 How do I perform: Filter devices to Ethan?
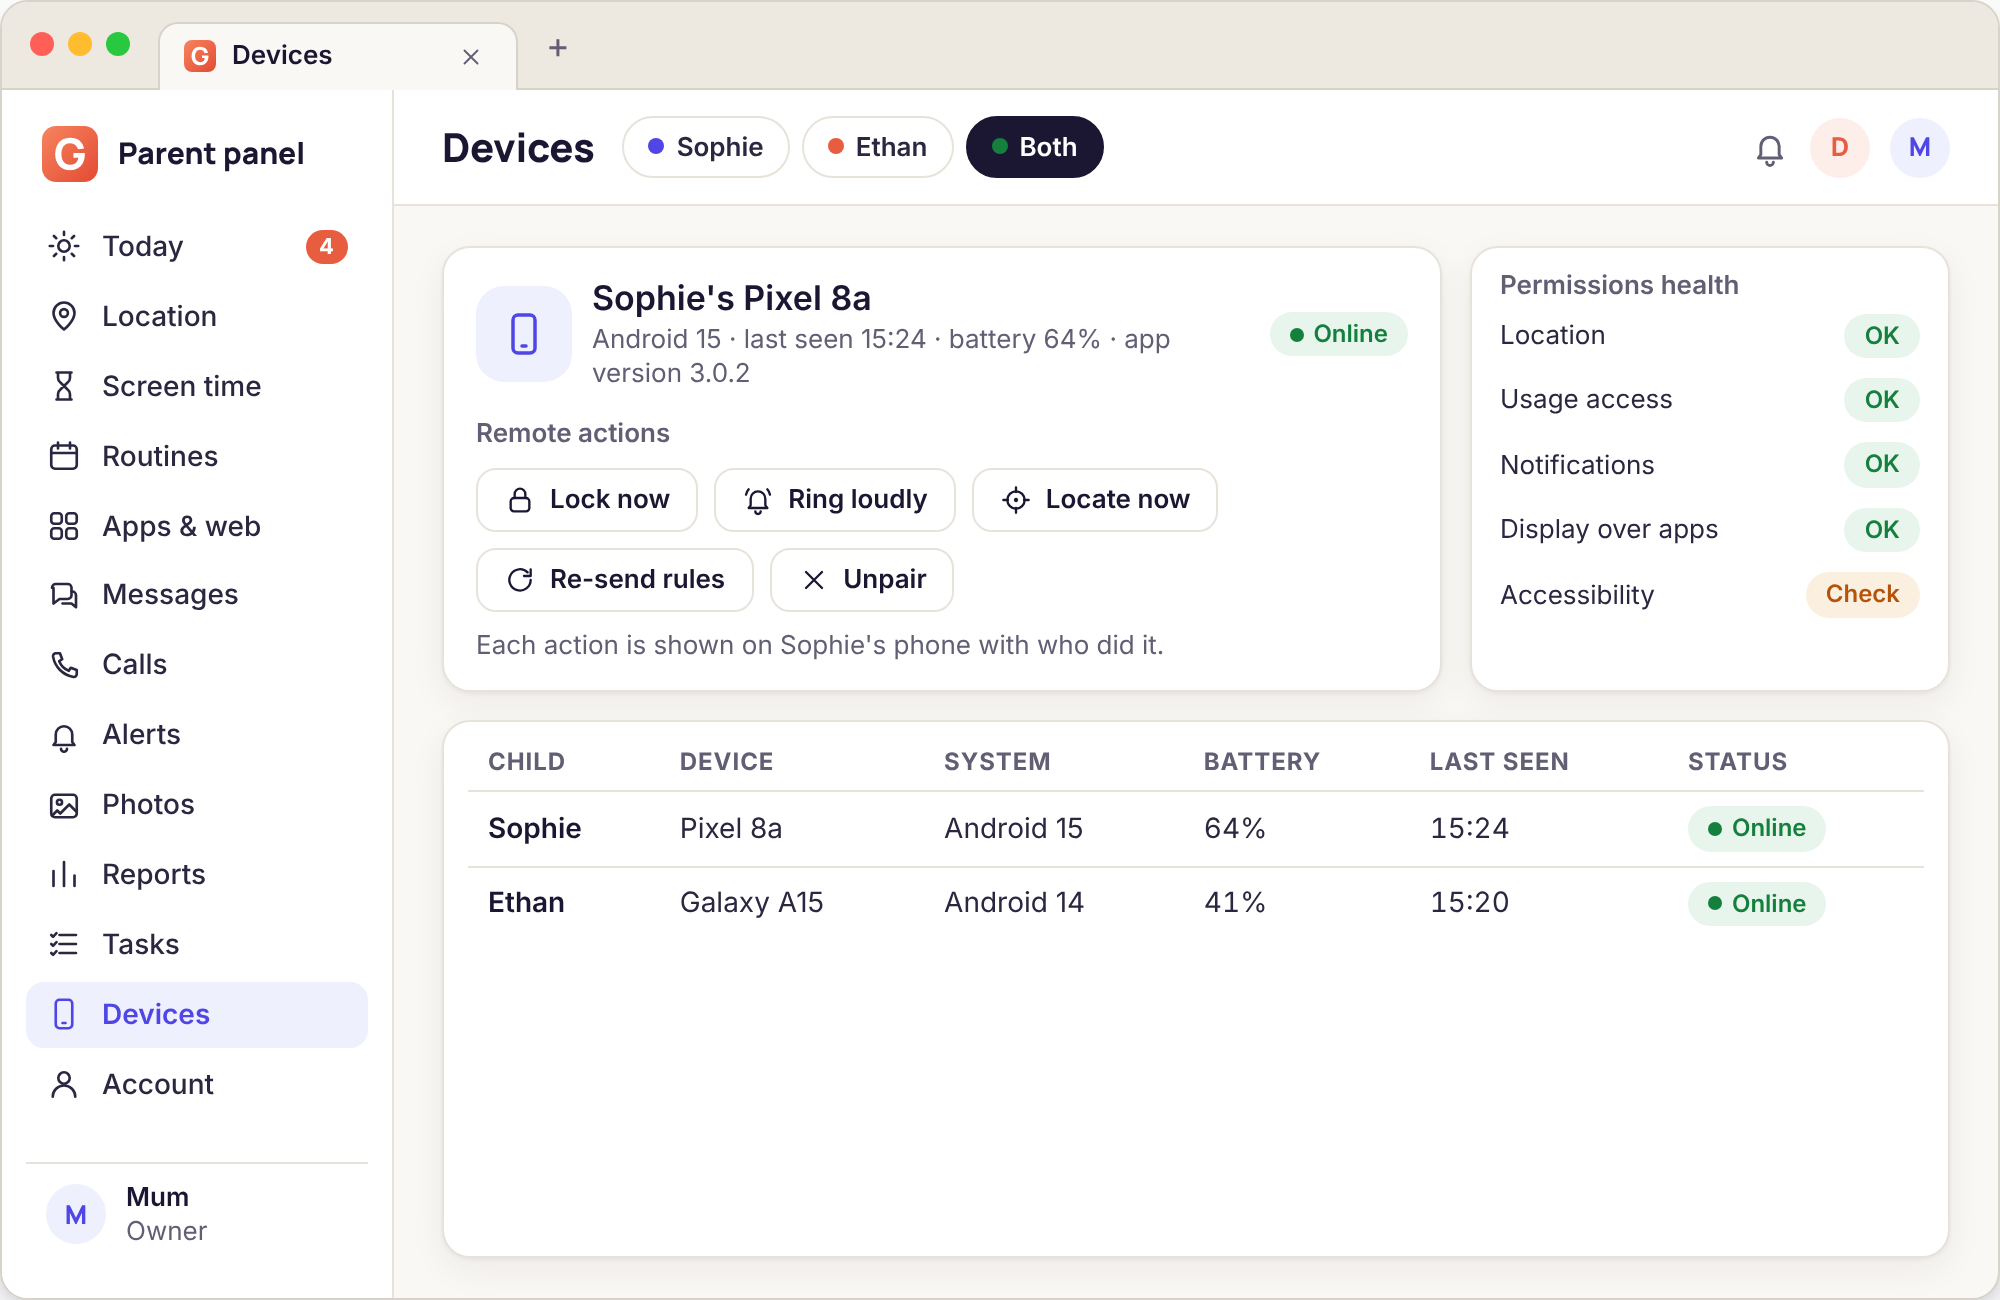[x=878, y=147]
